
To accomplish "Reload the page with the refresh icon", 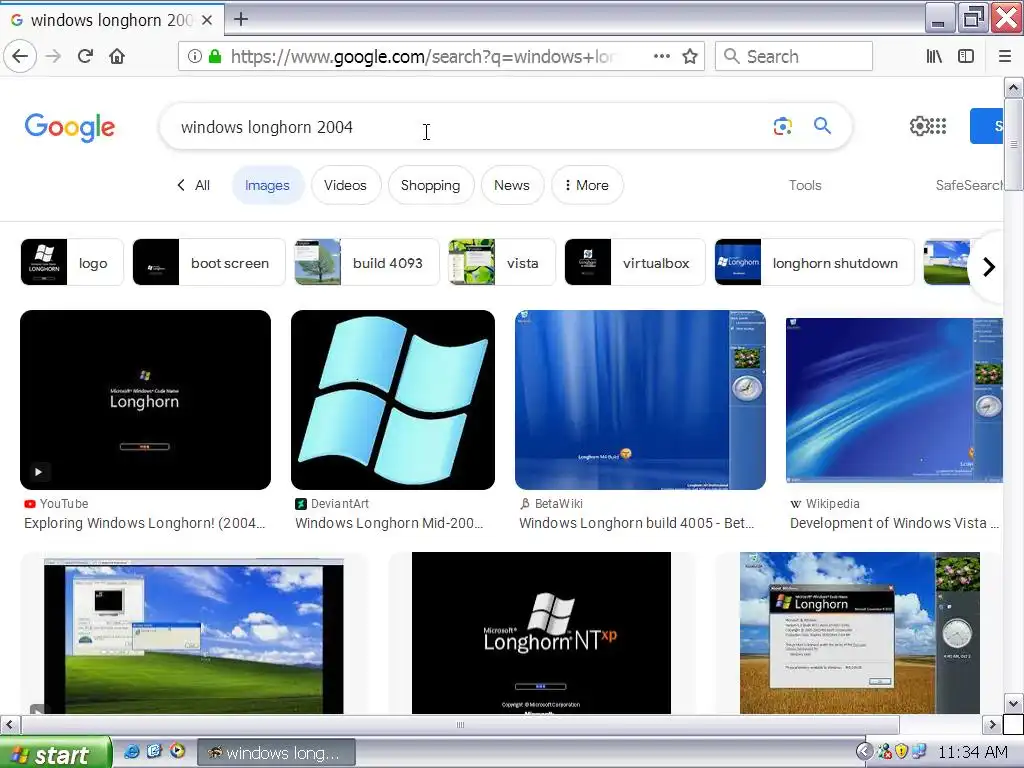I will [x=85, y=56].
